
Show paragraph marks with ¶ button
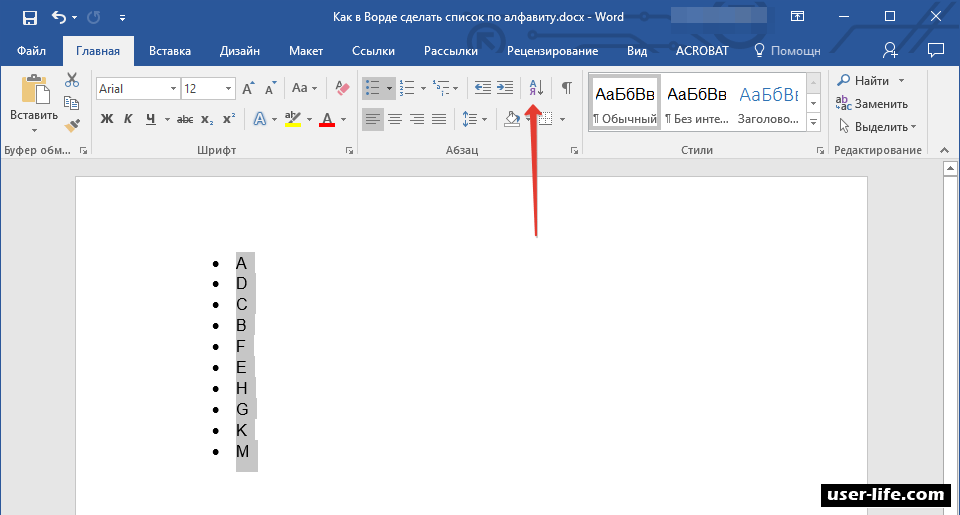click(x=567, y=88)
